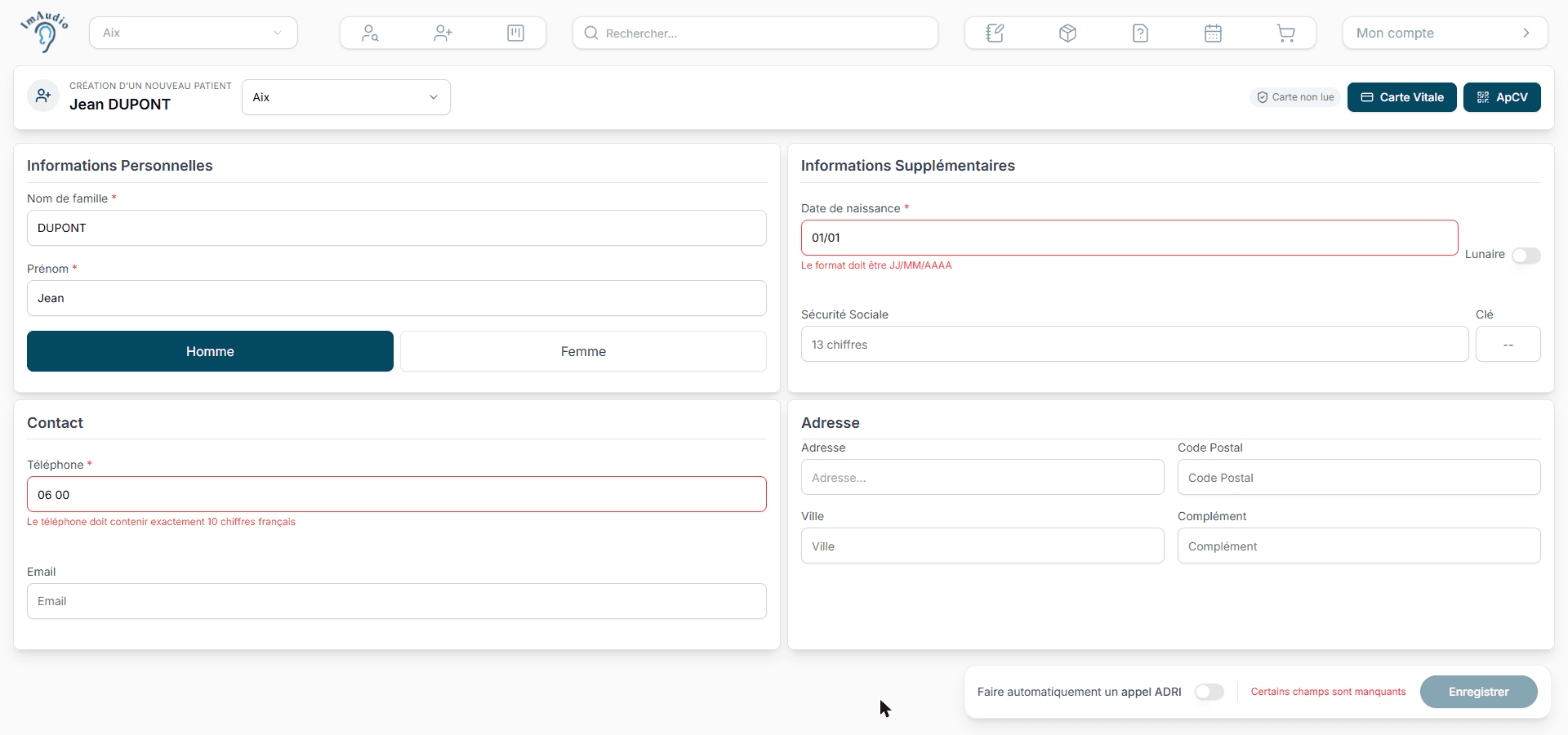Click the ApCV button
Viewport: 1568px width, 735px height.
tap(1502, 97)
